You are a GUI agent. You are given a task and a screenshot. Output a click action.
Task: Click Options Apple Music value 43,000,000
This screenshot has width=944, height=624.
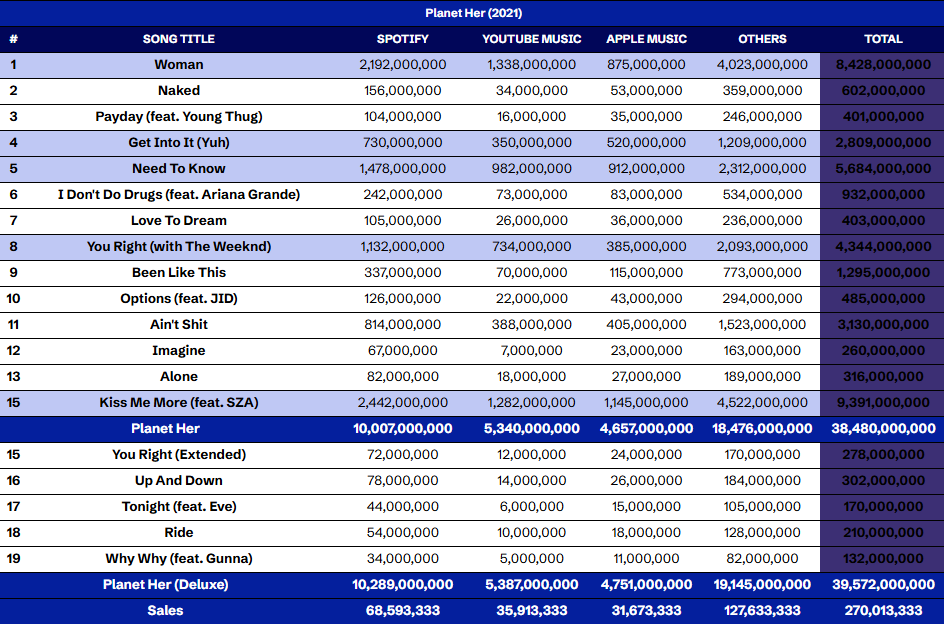647,299
